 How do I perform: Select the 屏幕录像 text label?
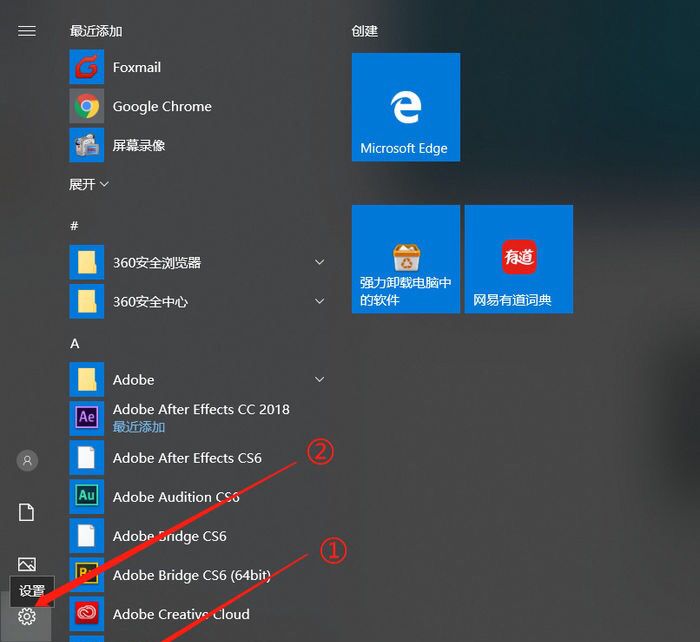pyautogui.click(x=139, y=145)
